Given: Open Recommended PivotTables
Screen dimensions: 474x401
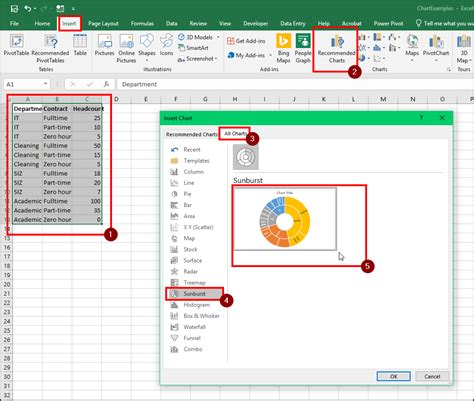Looking at the screenshot, I should click(x=50, y=48).
